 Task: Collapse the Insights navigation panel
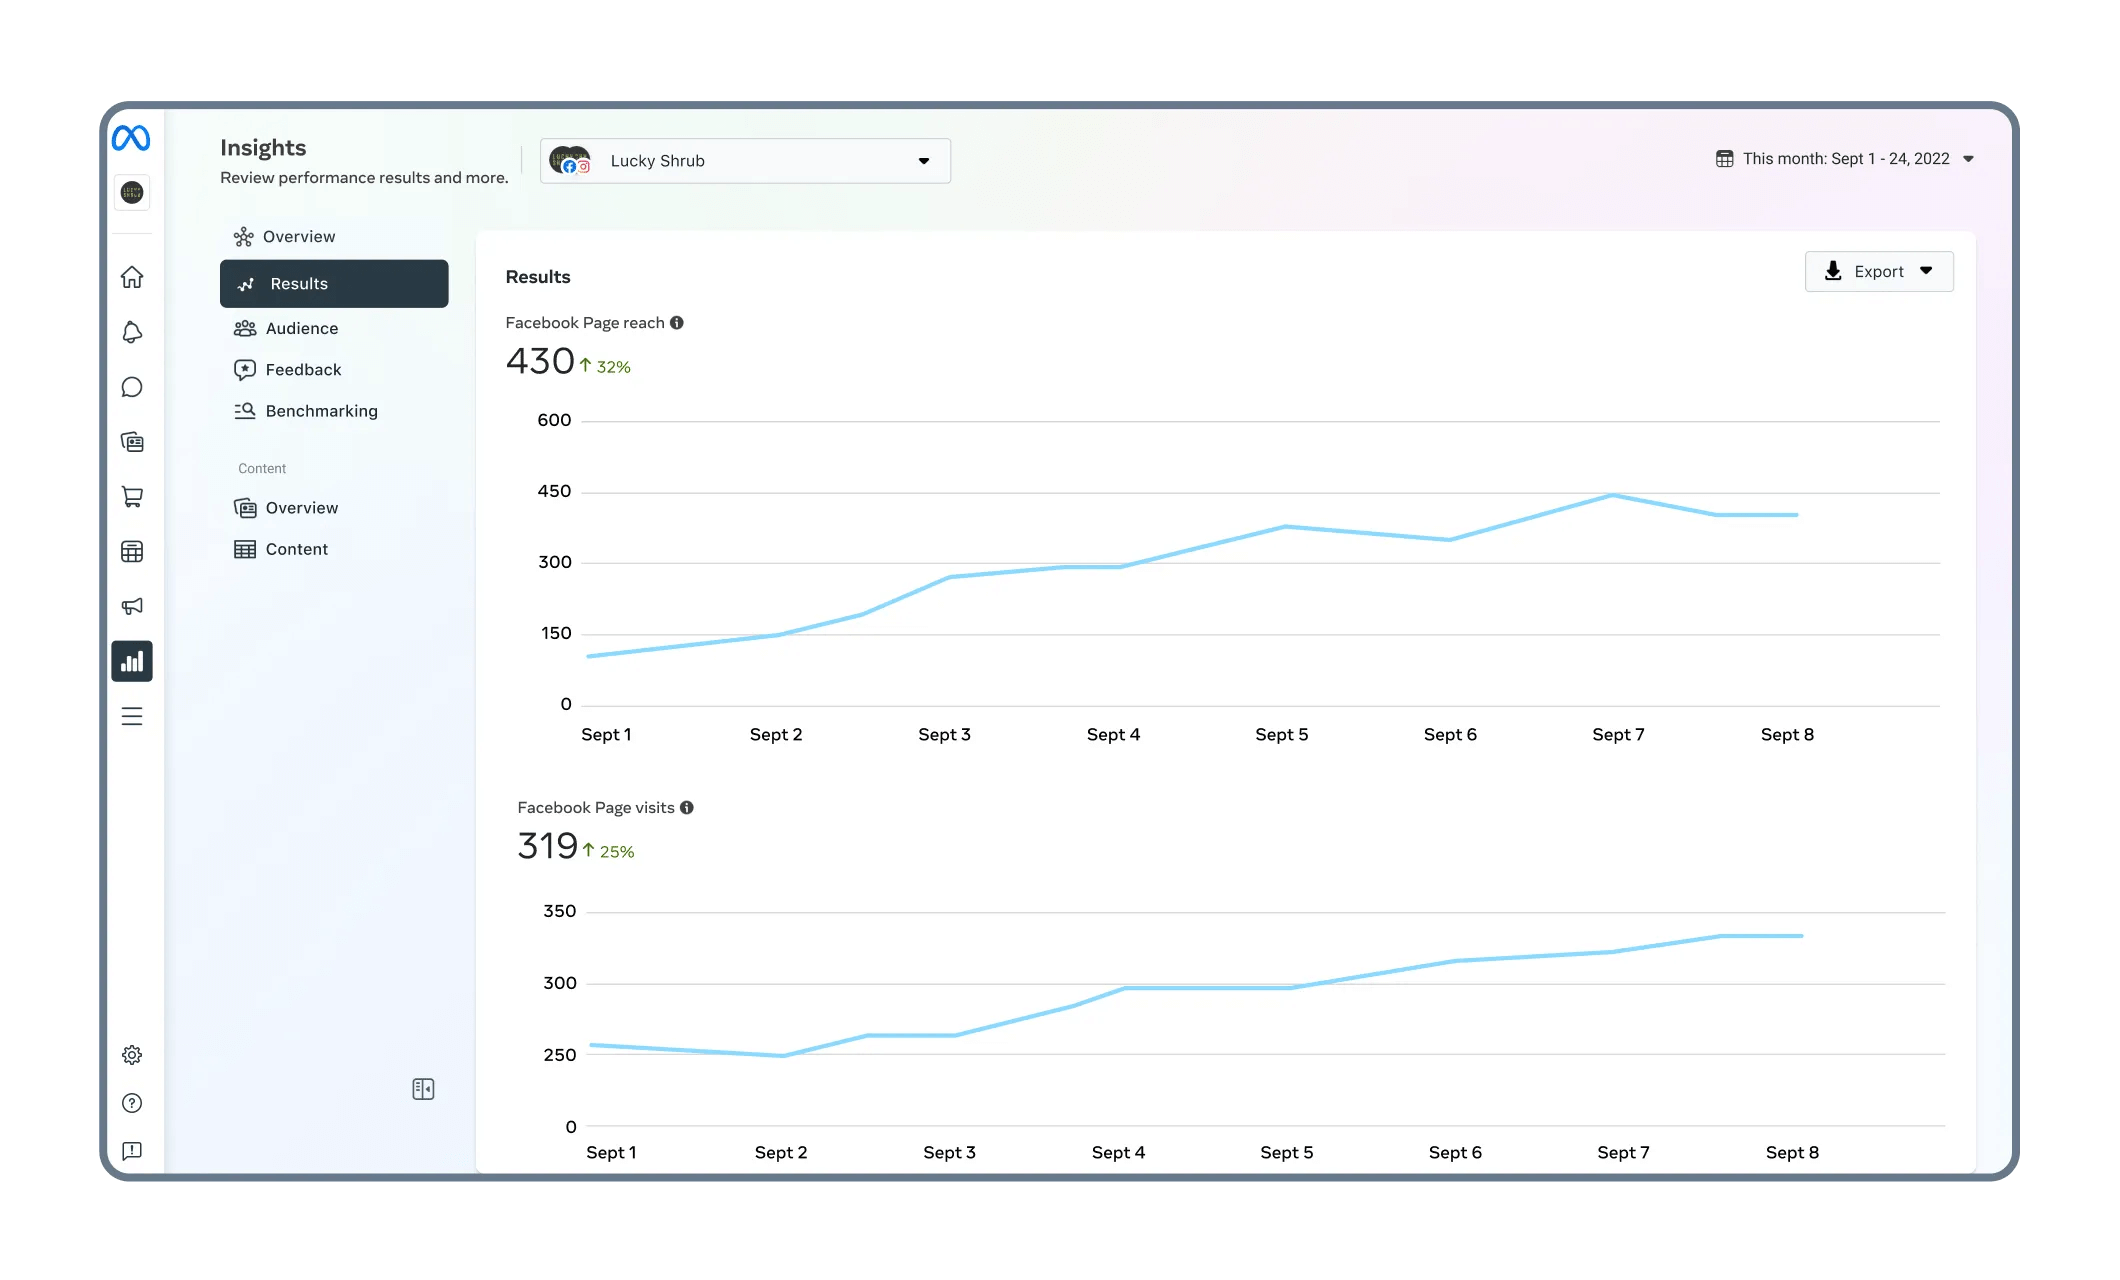tap(424, 1089)
